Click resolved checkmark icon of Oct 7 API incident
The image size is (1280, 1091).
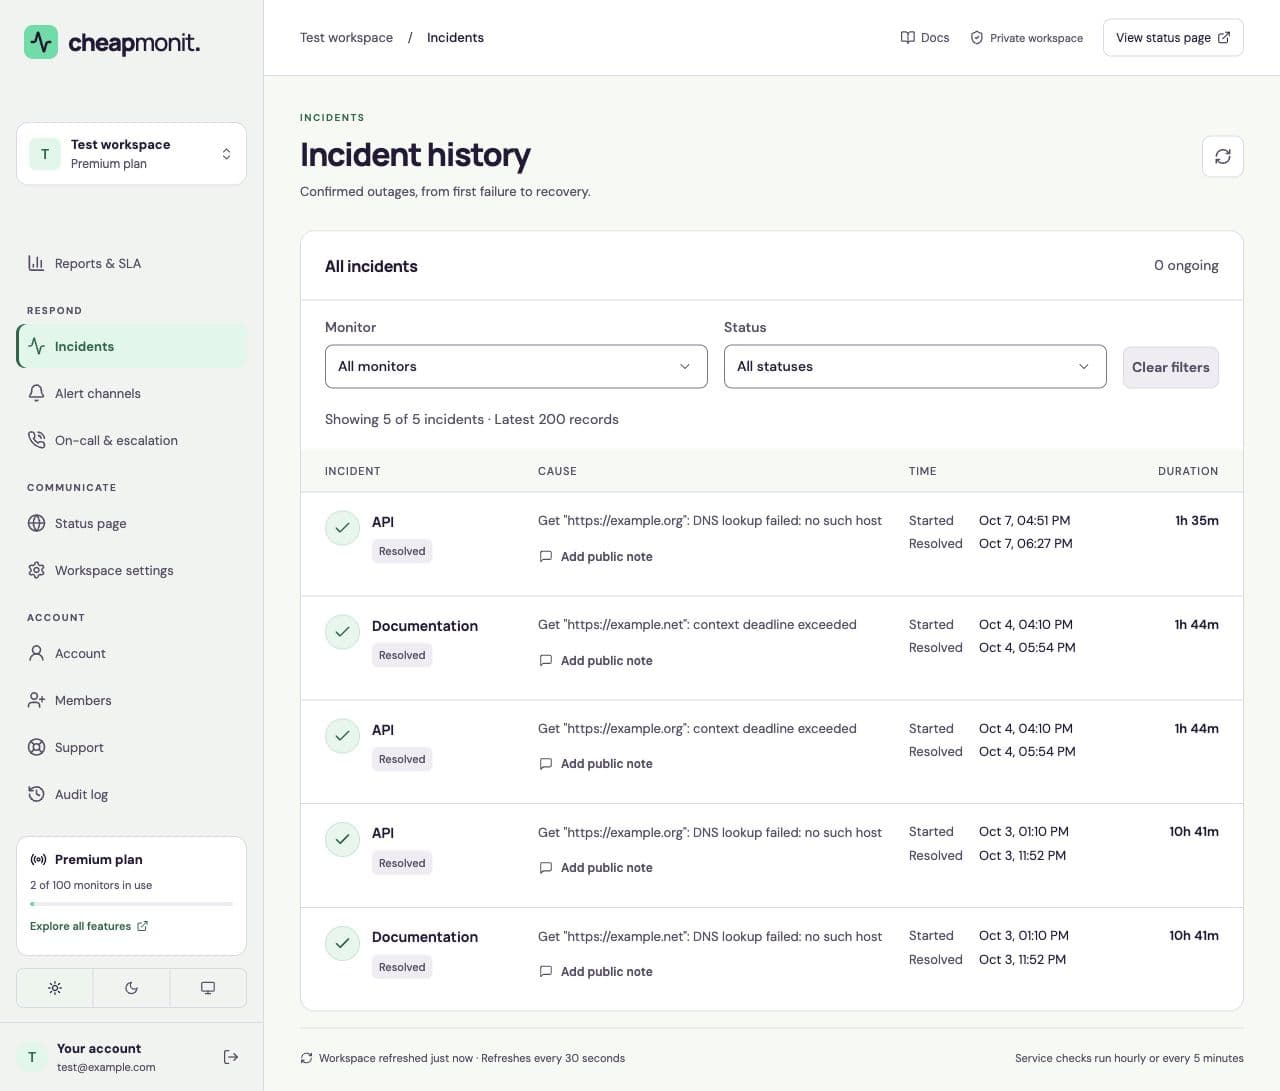tap(342, 528)
